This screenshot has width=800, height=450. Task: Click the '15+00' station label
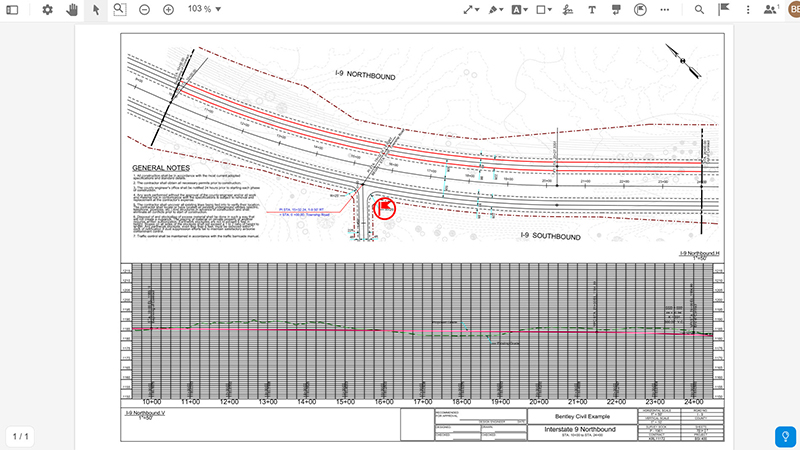[345, 402]
